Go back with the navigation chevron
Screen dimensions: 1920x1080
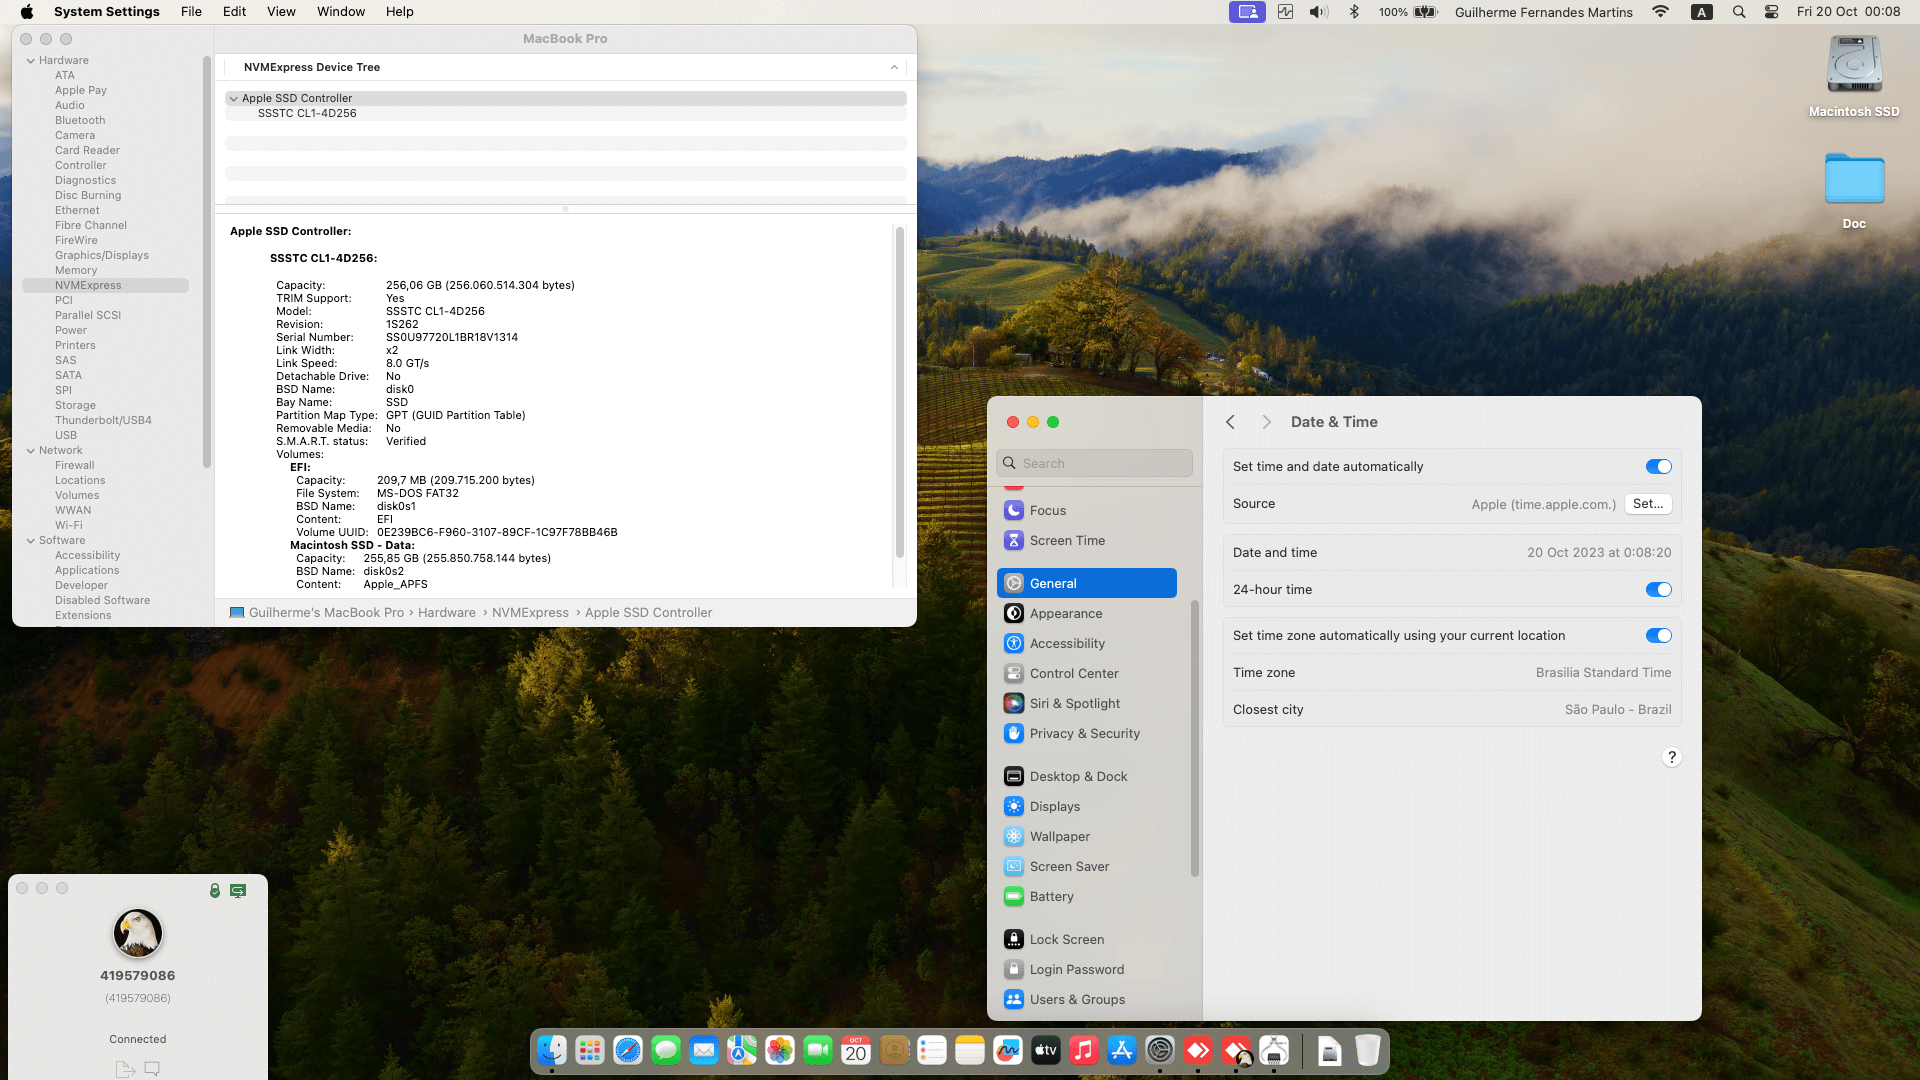click(1230, 422)
